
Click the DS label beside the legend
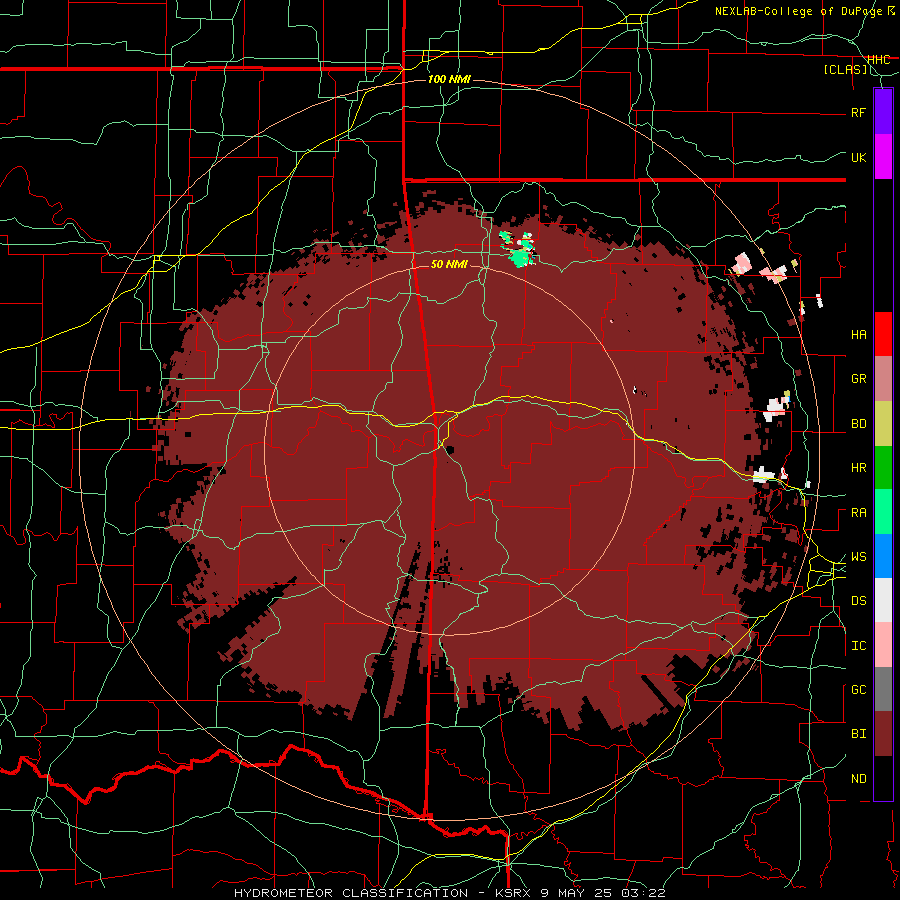pos(859,601)
